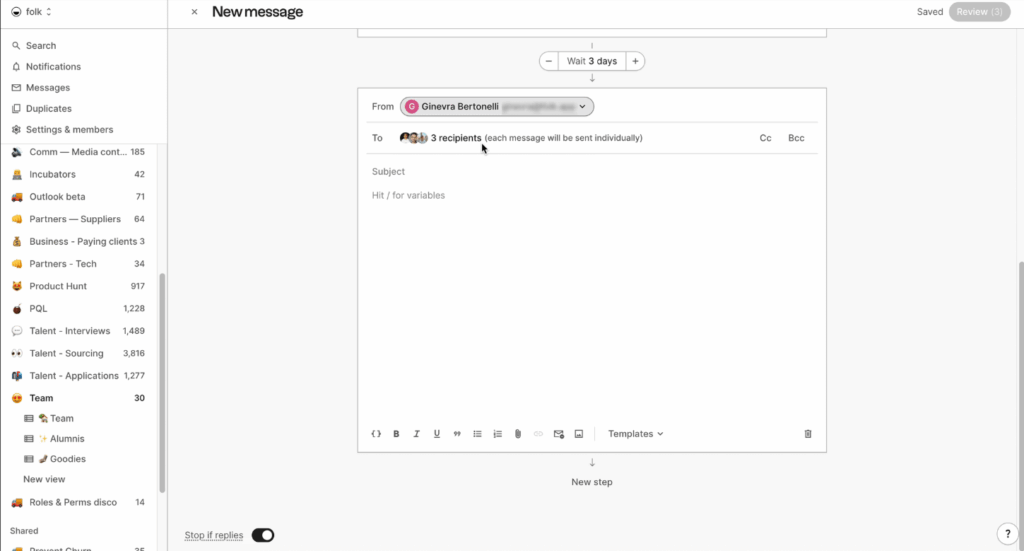
Task: Decrease the wait time with the minus button
Action: coord(549,61)
